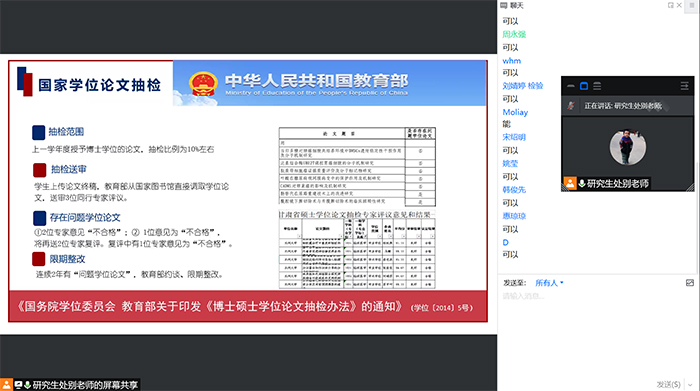Click the 请输入消息 message input box
This screenshot has height=391, width=700.
click(596, 333)
